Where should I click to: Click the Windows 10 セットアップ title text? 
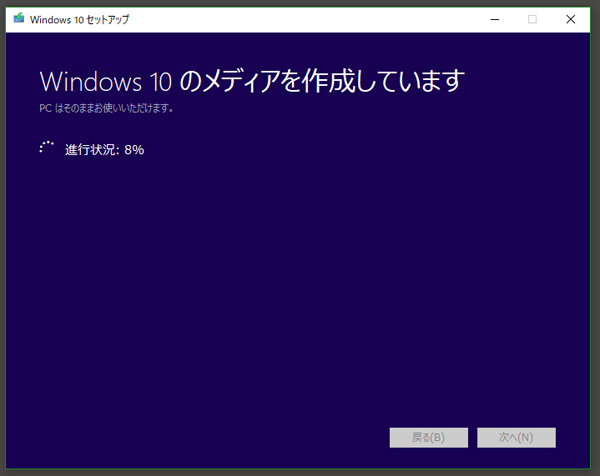(x=80, y=20)
